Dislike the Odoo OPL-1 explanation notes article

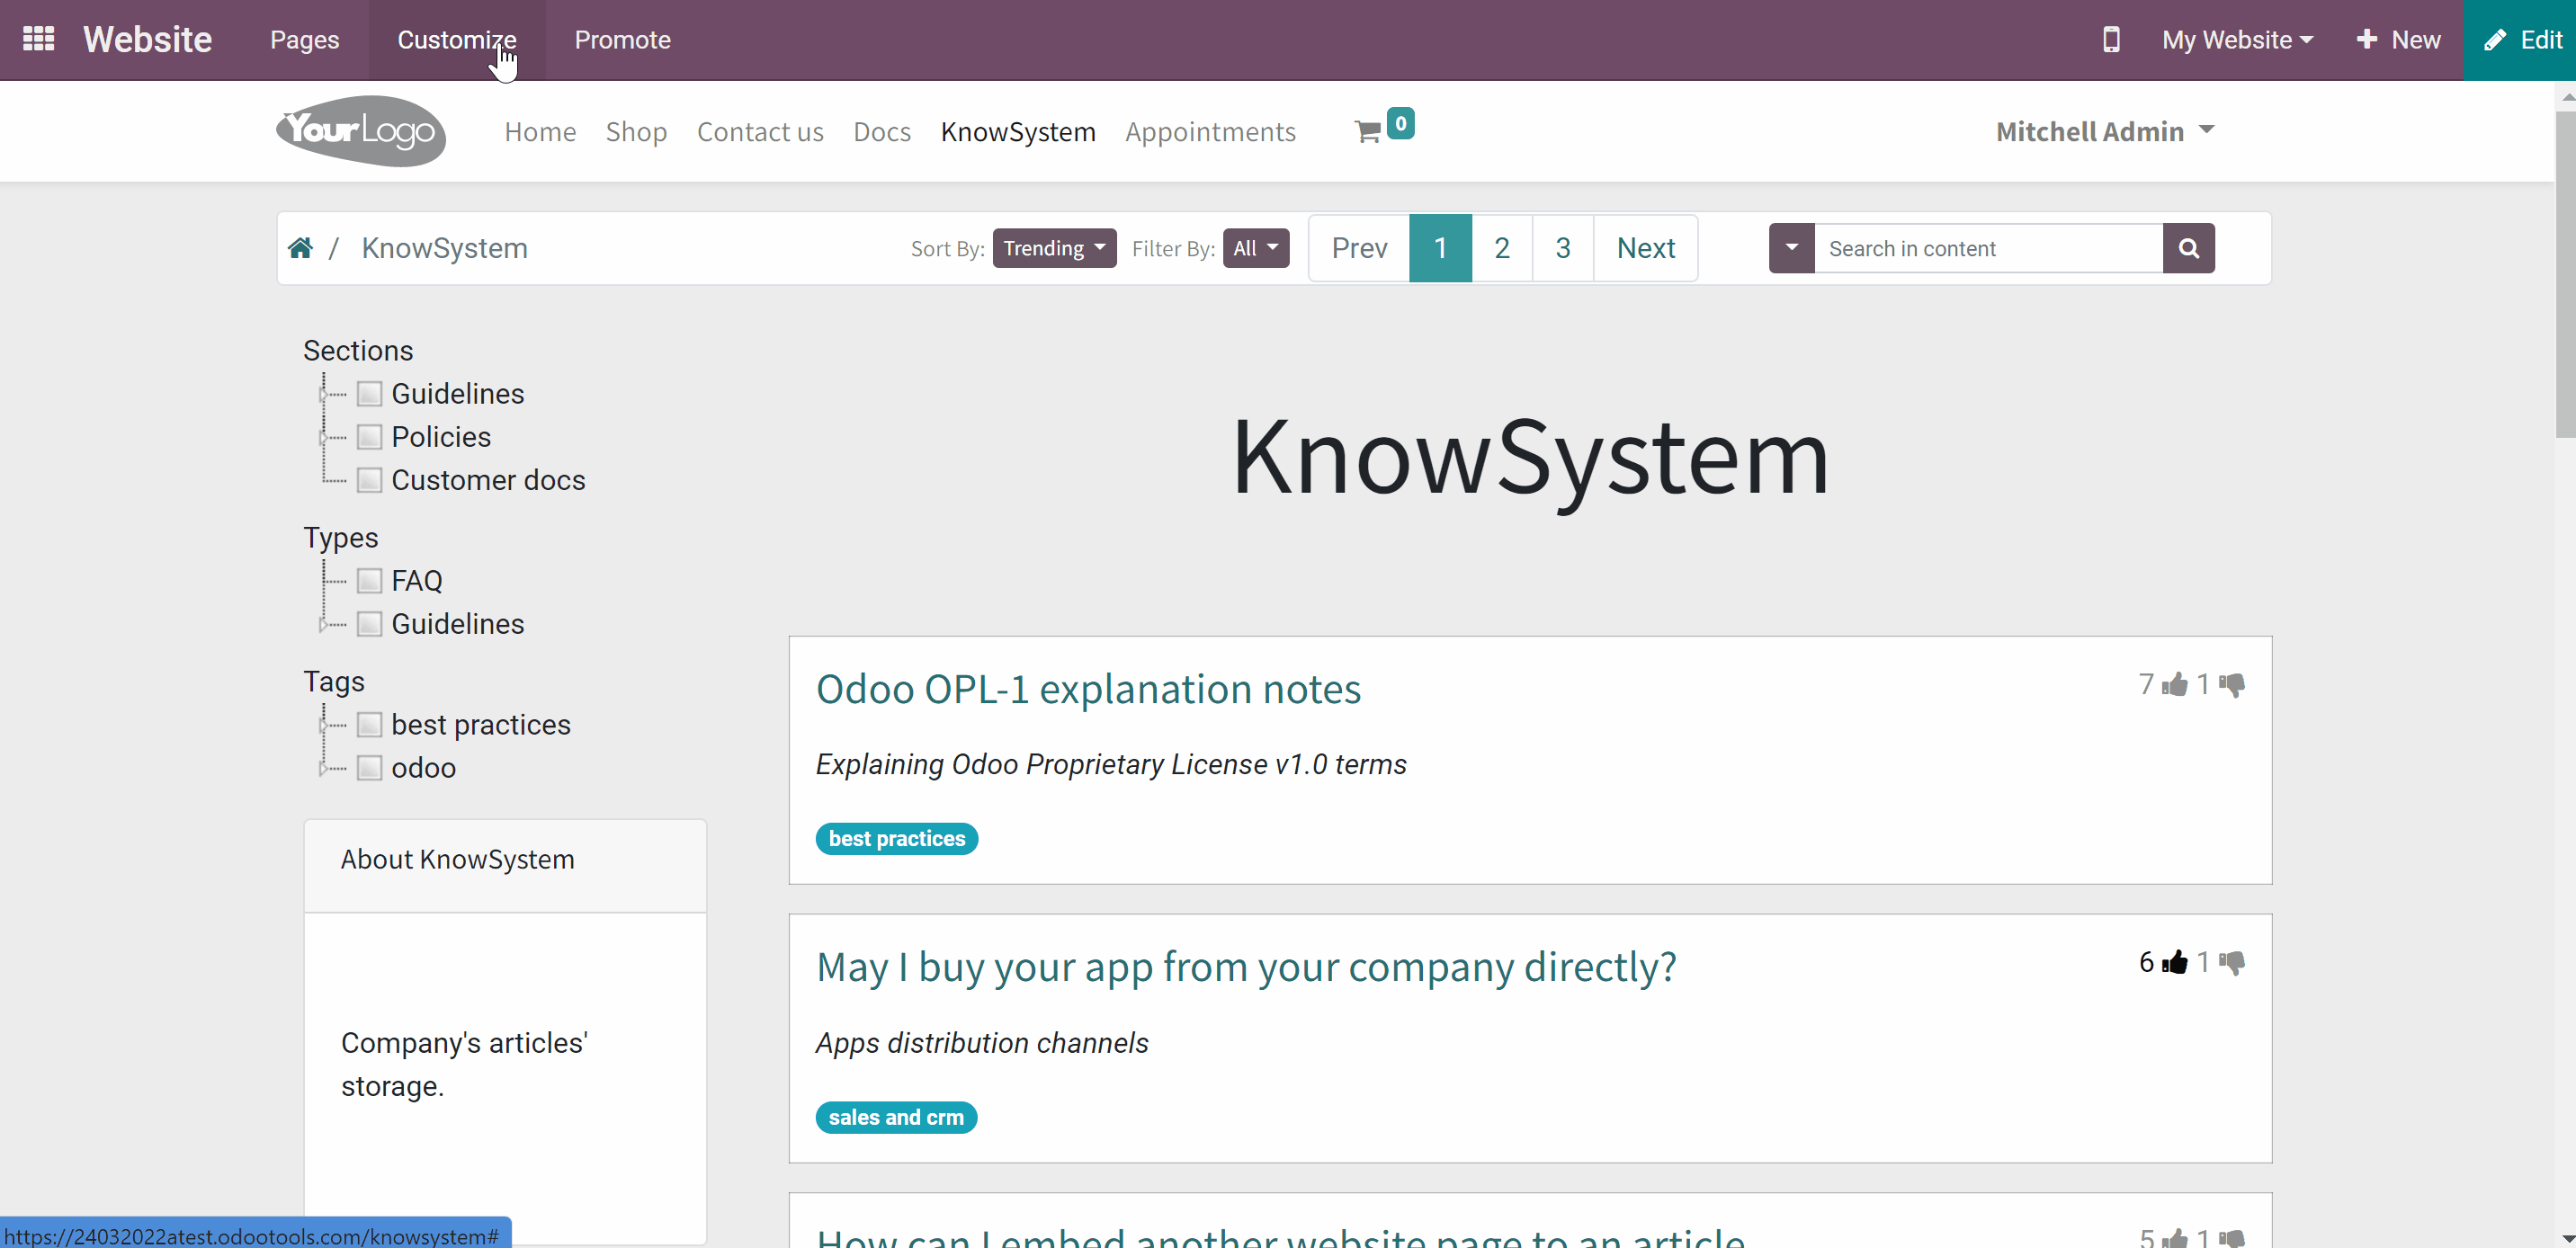pyautogui.click(x=2232, y=684)
